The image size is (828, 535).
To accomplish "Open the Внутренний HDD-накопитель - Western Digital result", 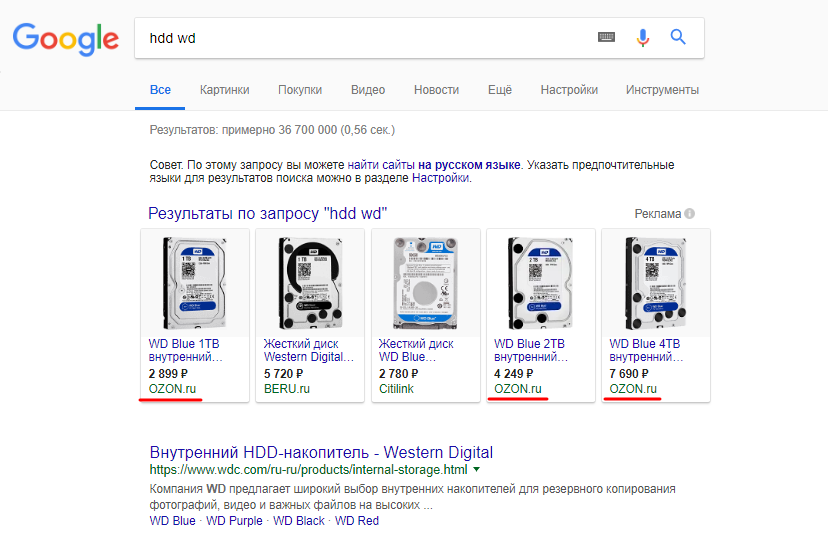I will click(321, 452).
